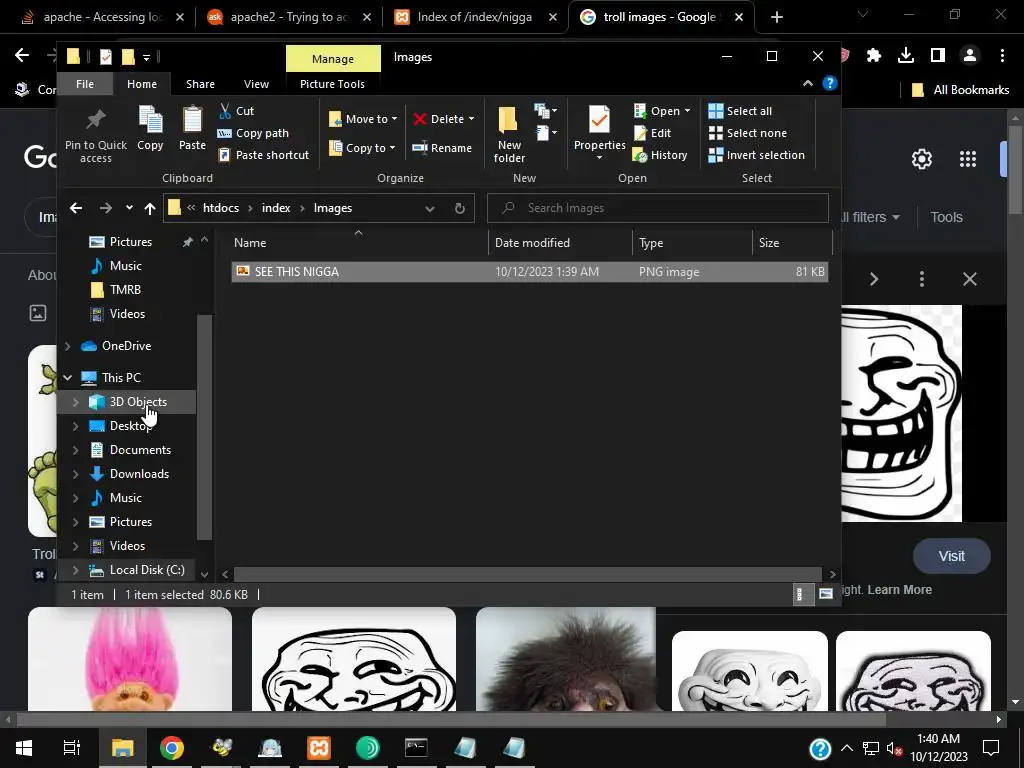Cut the selected file using the scissors icon
Screen dimensions: 1024x768
point(236,111)
